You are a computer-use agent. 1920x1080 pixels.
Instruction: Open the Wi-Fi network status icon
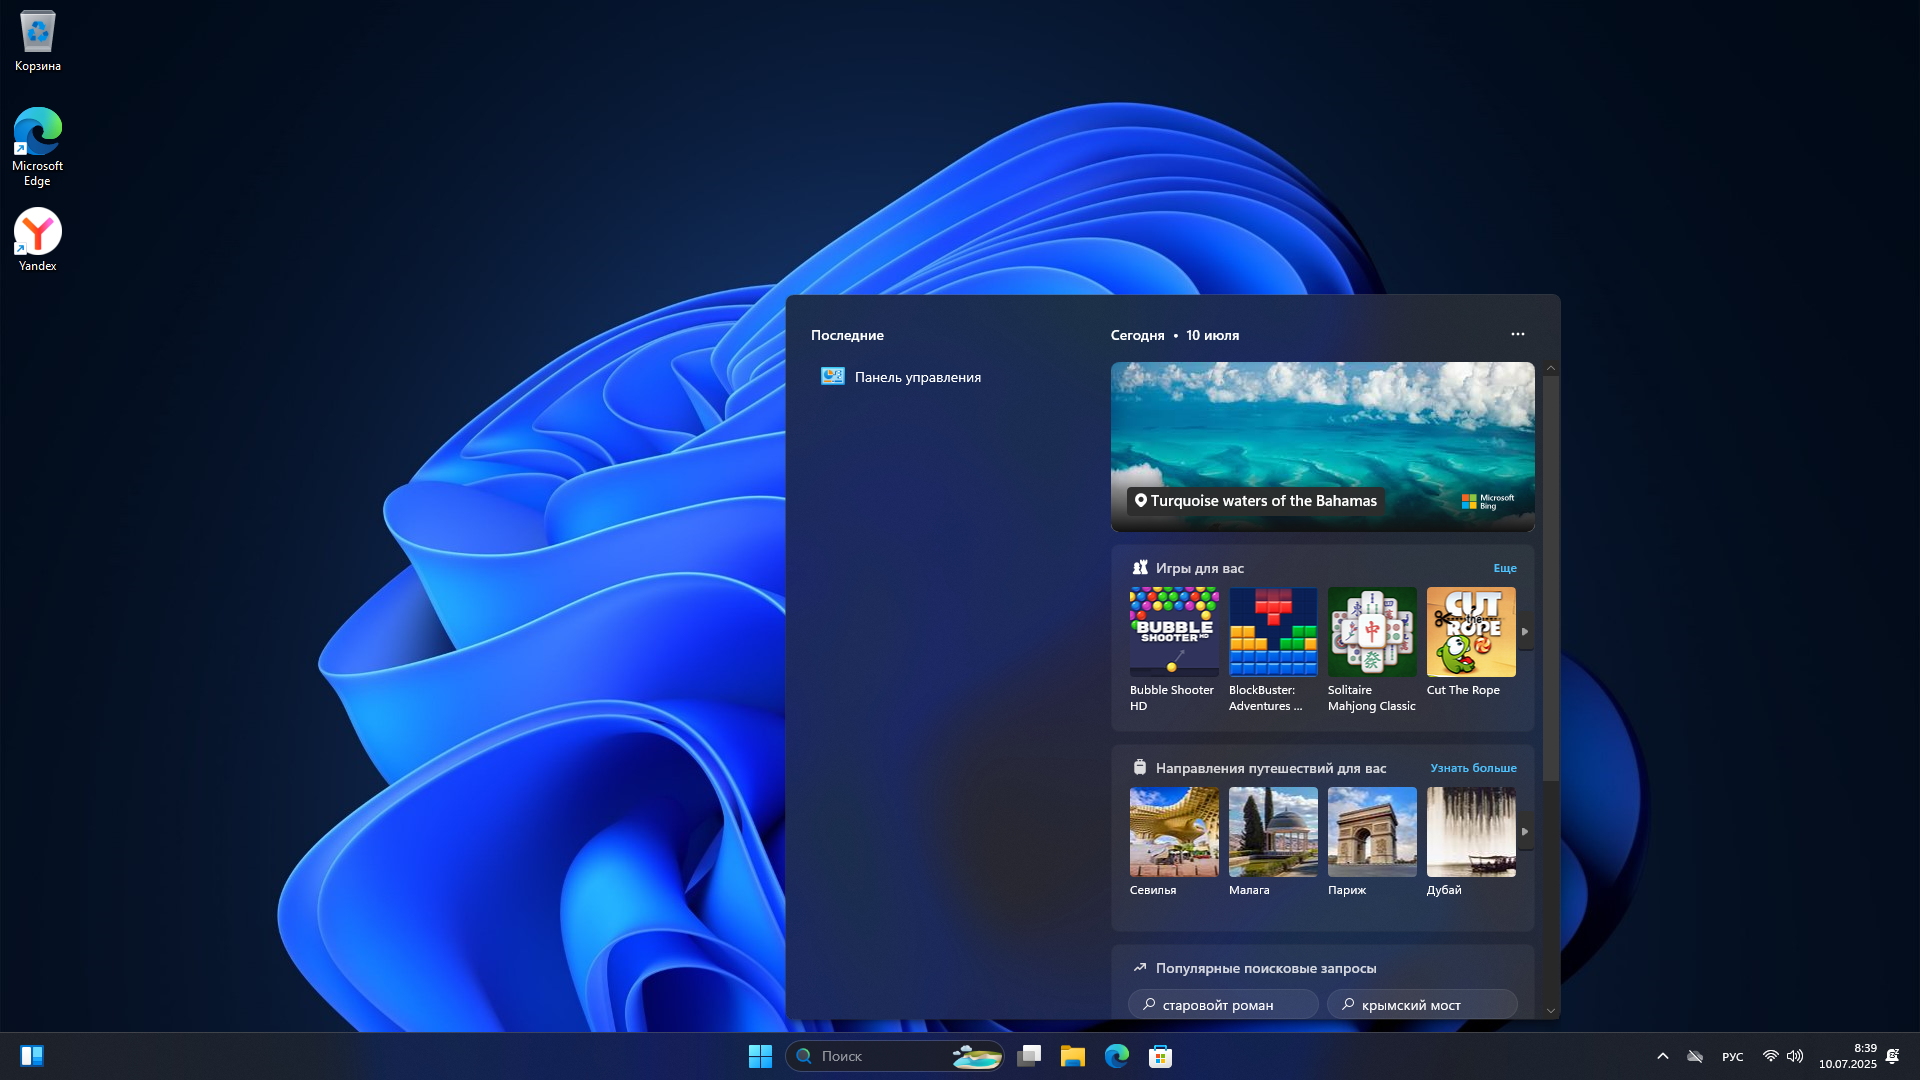pyautogui.click(x=1770, y=1056)
